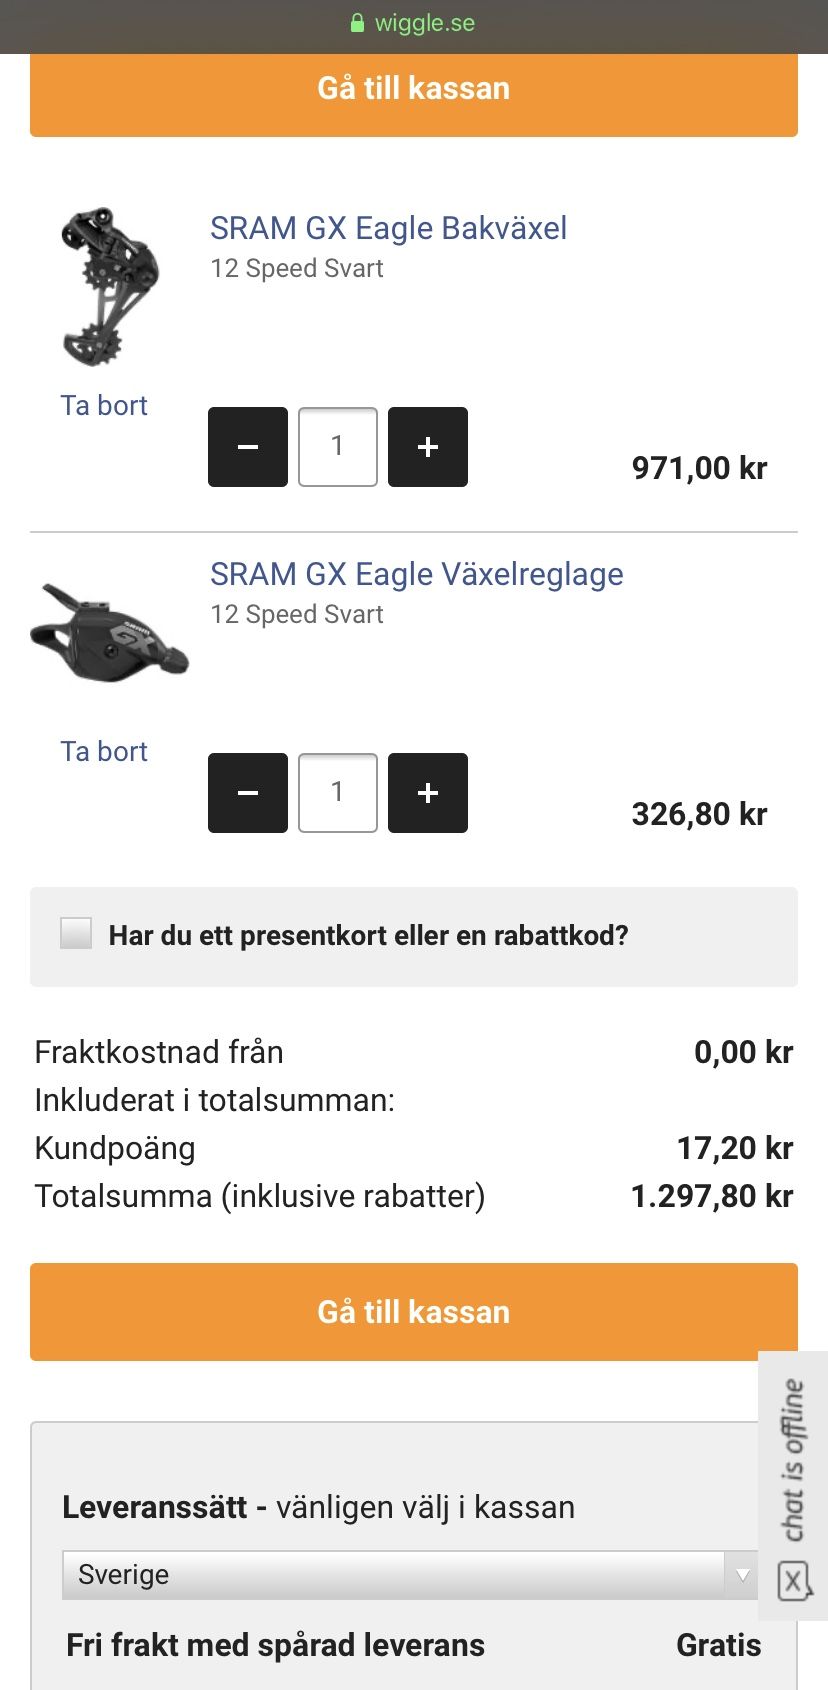This screenshot has height=1690, width=828.
Task: Open the Sverige delivery country dropdown
Action: [410, 1574]
